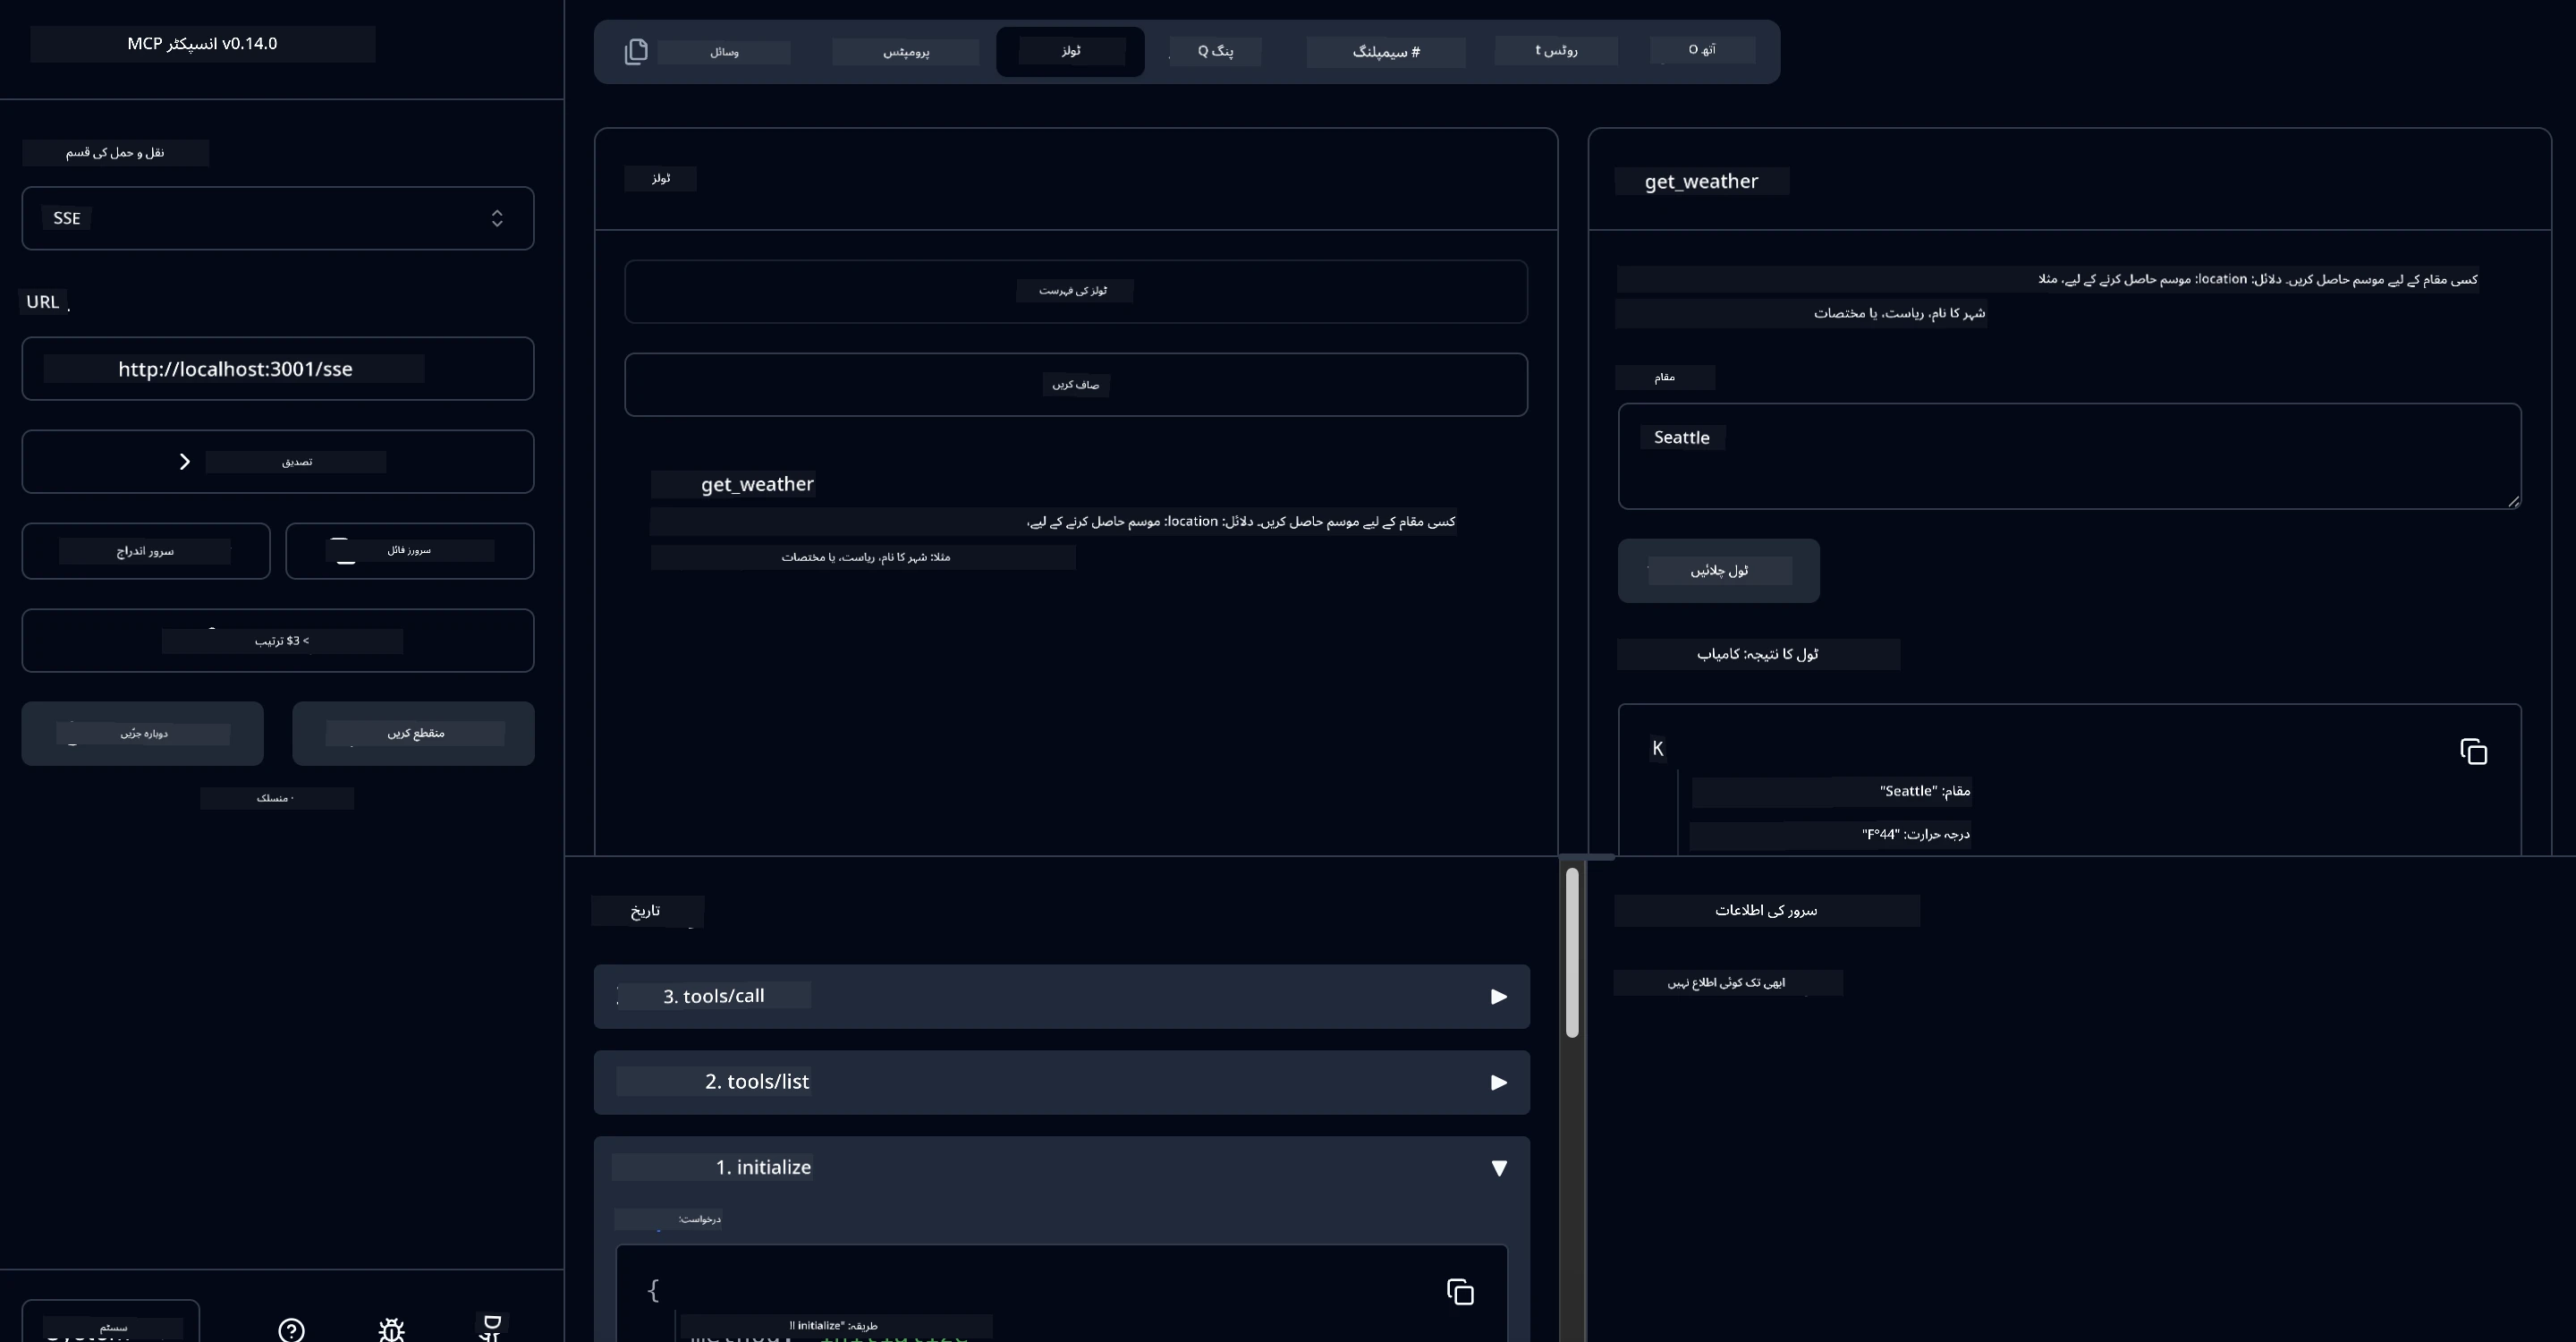2576x1342 pixels.
Task: Copy the tool result JSON
Action: [x=2473, y=752]
